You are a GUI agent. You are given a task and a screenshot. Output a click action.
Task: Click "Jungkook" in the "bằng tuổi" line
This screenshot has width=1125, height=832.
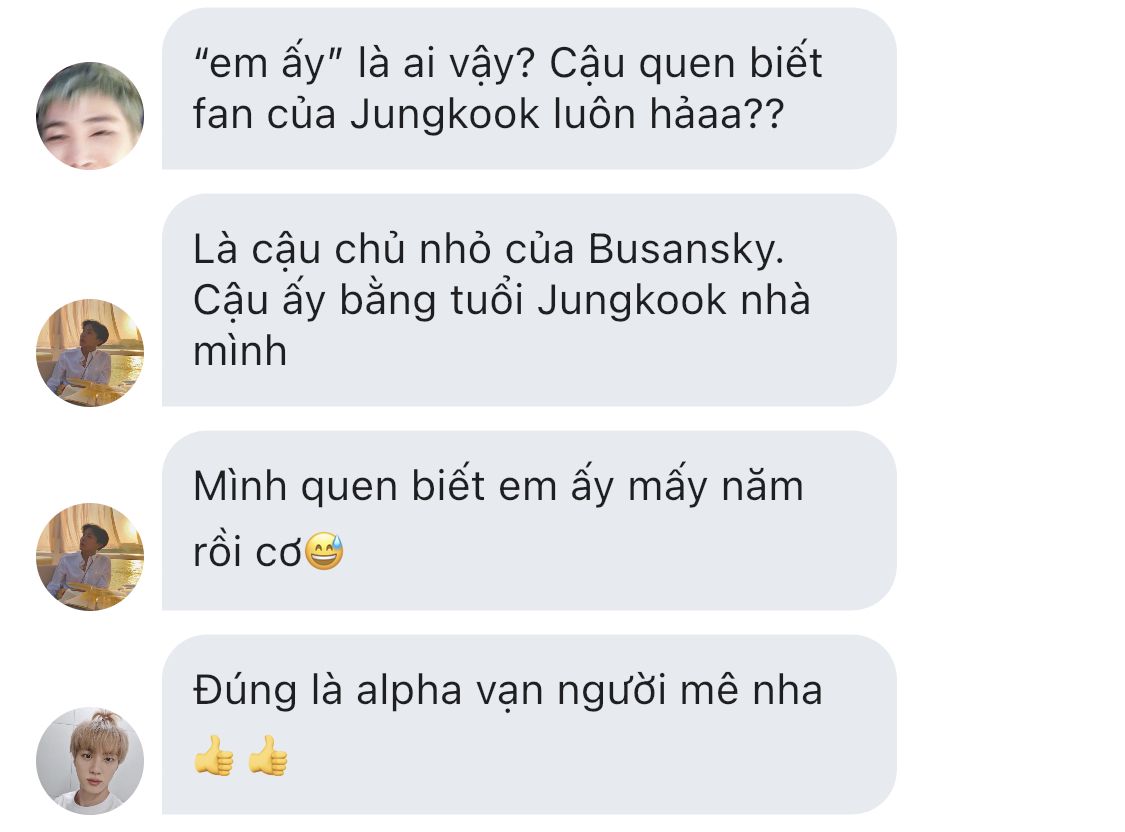pyautogui.click(x=631, y=301)
